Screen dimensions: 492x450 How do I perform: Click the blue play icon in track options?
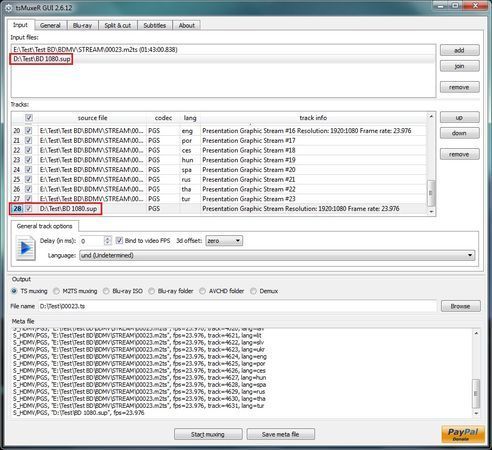point(26,248)
